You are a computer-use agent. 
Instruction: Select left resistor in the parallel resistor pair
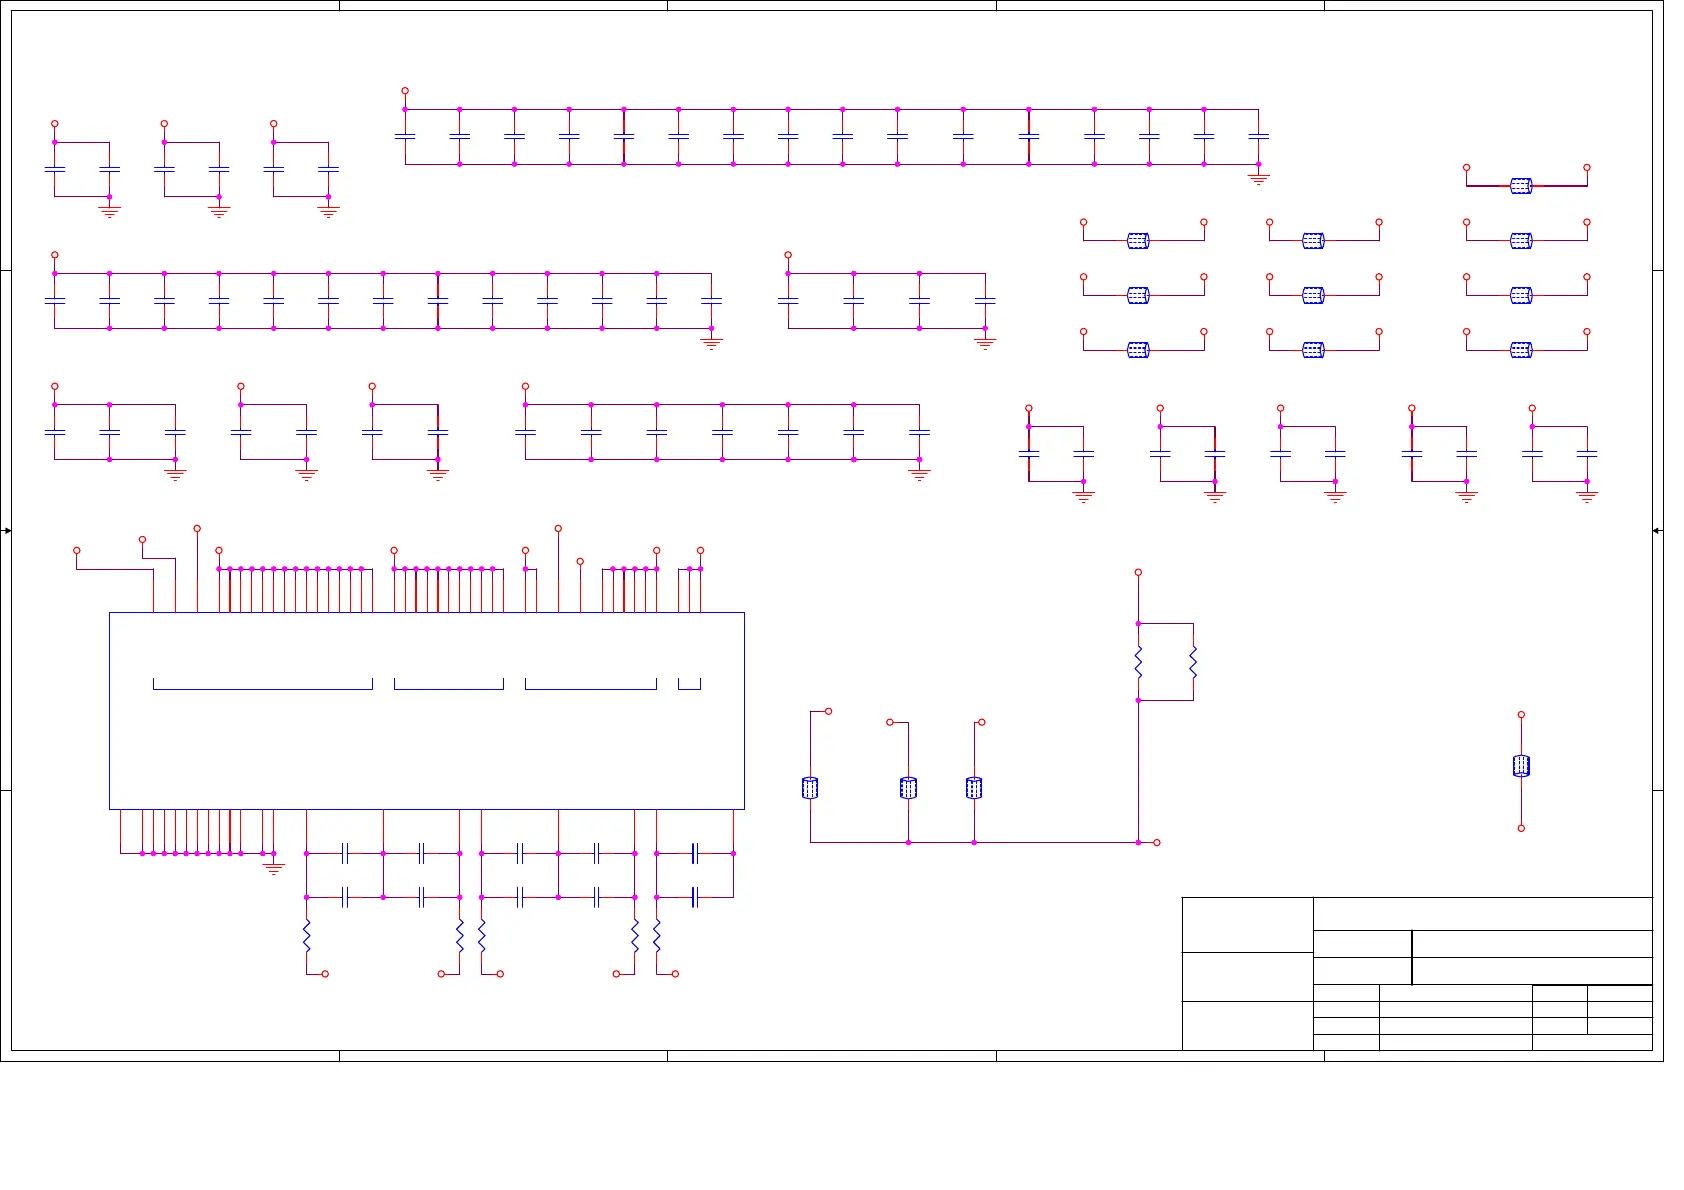[1138, 662]
